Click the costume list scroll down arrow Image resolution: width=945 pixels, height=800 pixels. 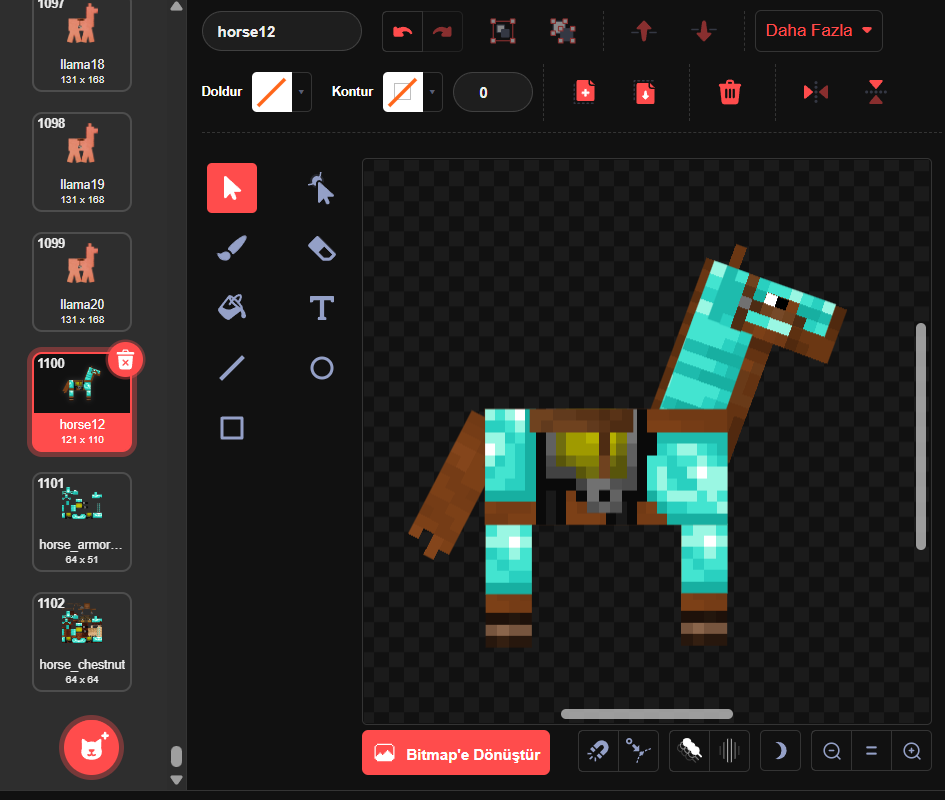176,780
